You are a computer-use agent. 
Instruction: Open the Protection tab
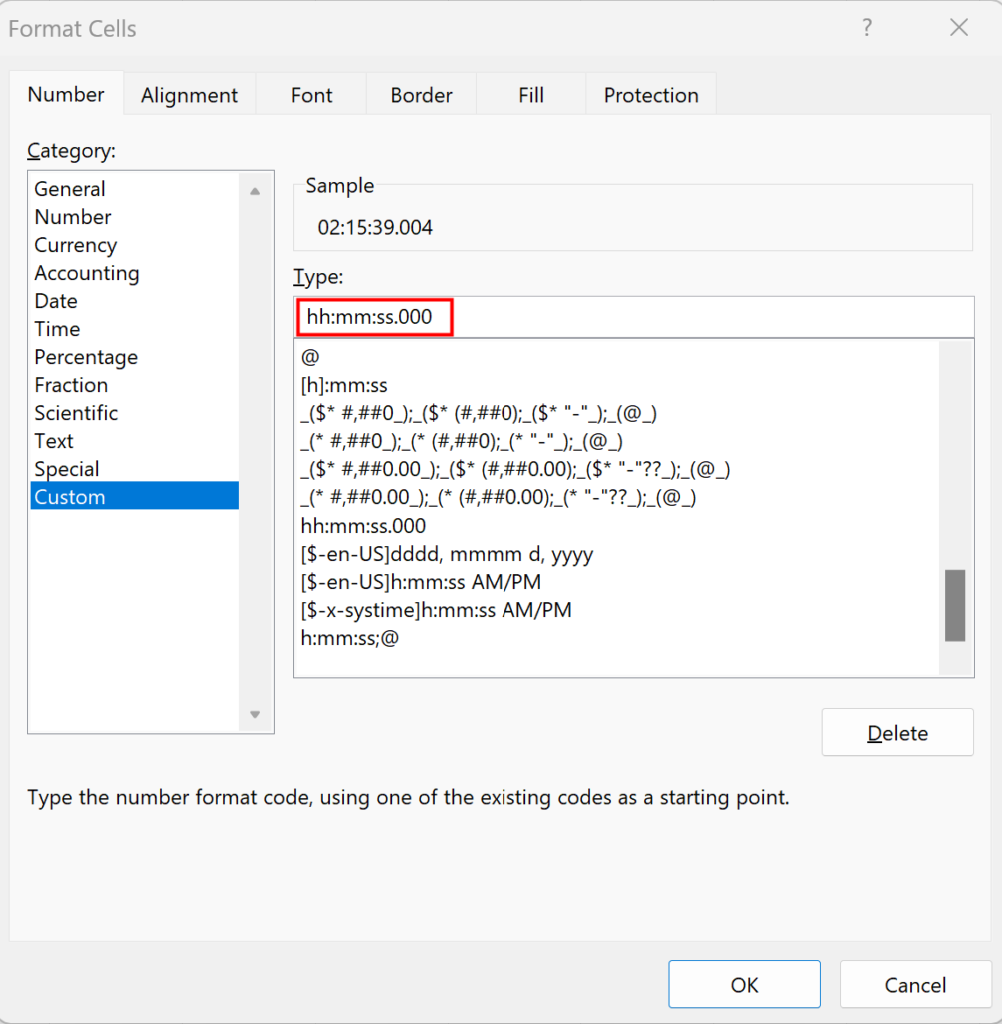(x=651, y=95)
